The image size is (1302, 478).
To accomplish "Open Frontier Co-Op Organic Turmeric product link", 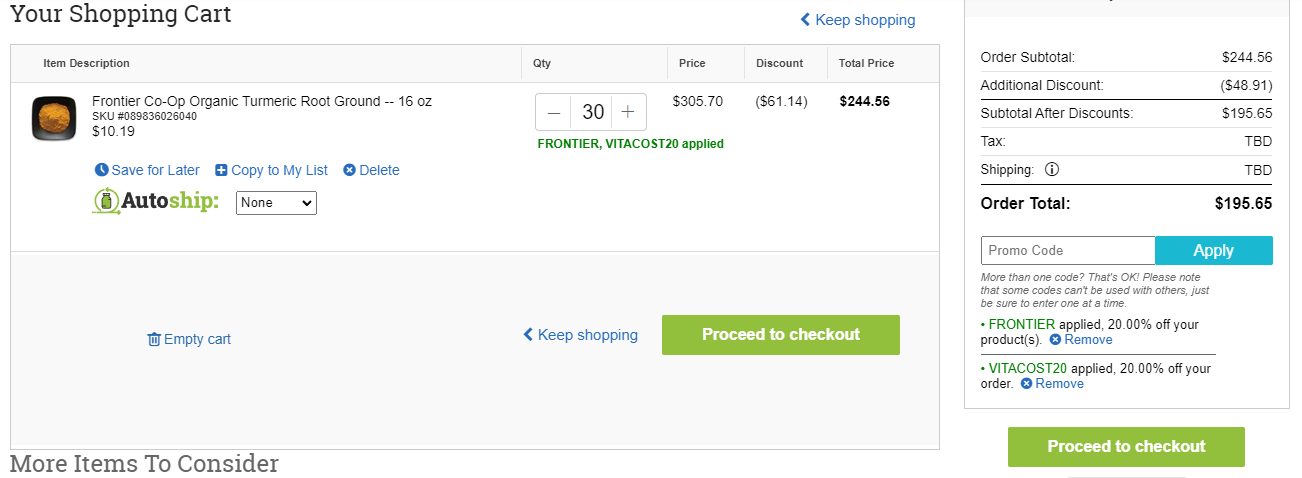I will [x=262, y=101].
